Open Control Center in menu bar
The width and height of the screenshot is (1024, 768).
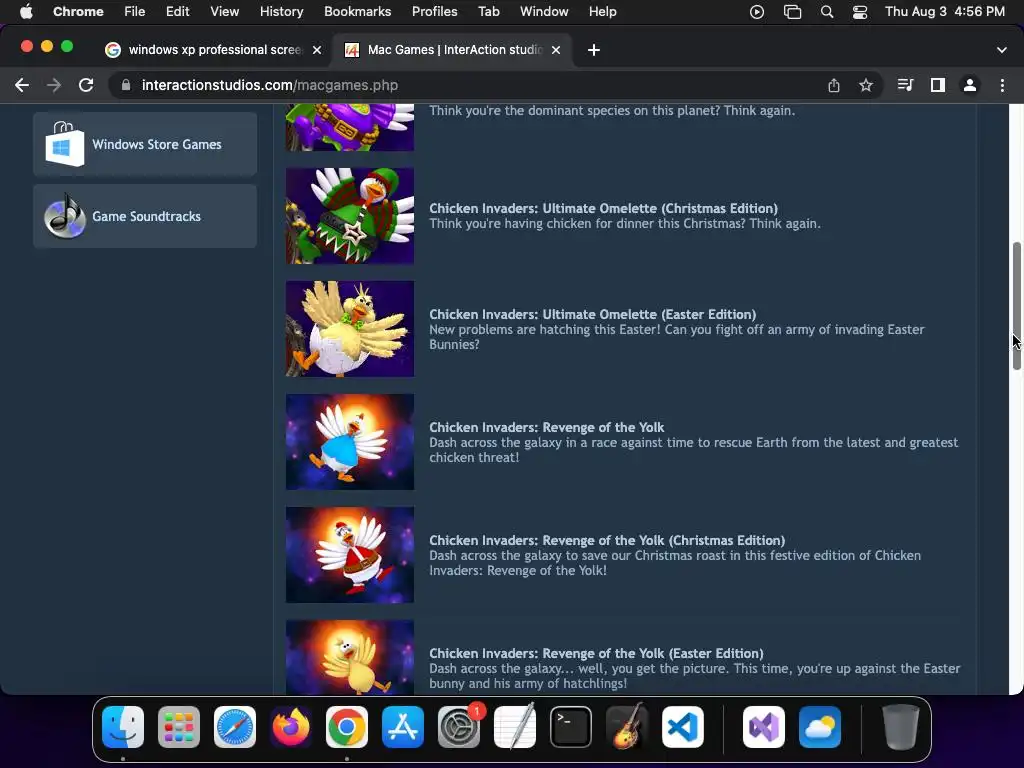pyautogui.click(x=860, y=12)
